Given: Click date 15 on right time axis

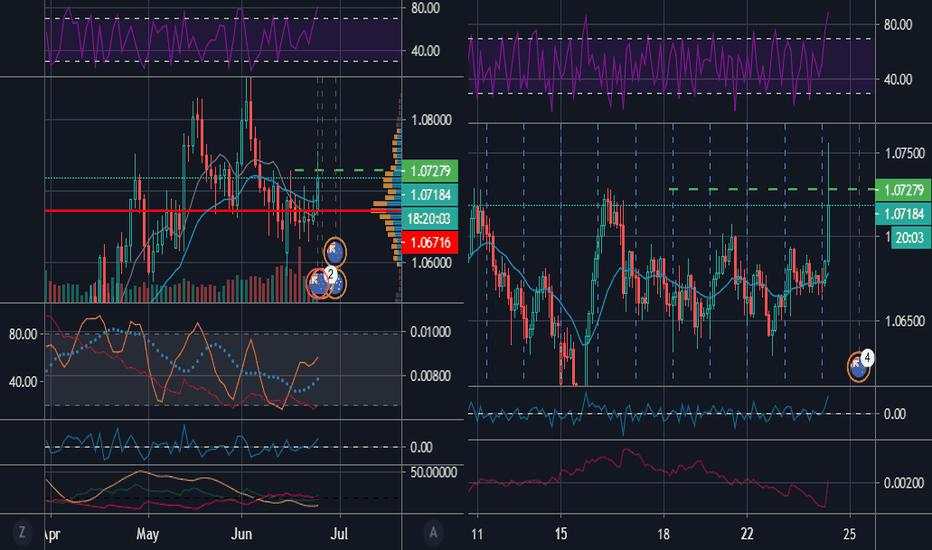Looking at the screenshot, I should point(561,534).
